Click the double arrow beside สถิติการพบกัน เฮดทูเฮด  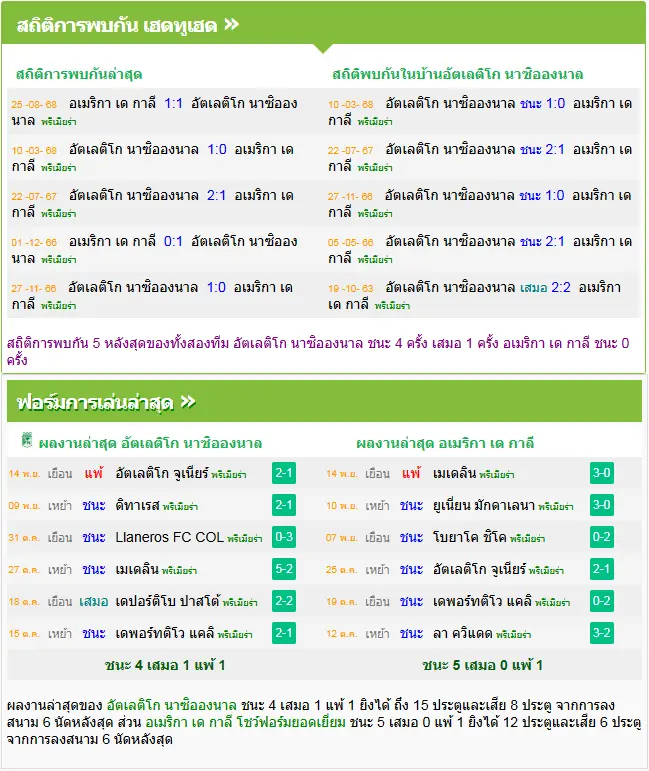(x=232, y=24)
